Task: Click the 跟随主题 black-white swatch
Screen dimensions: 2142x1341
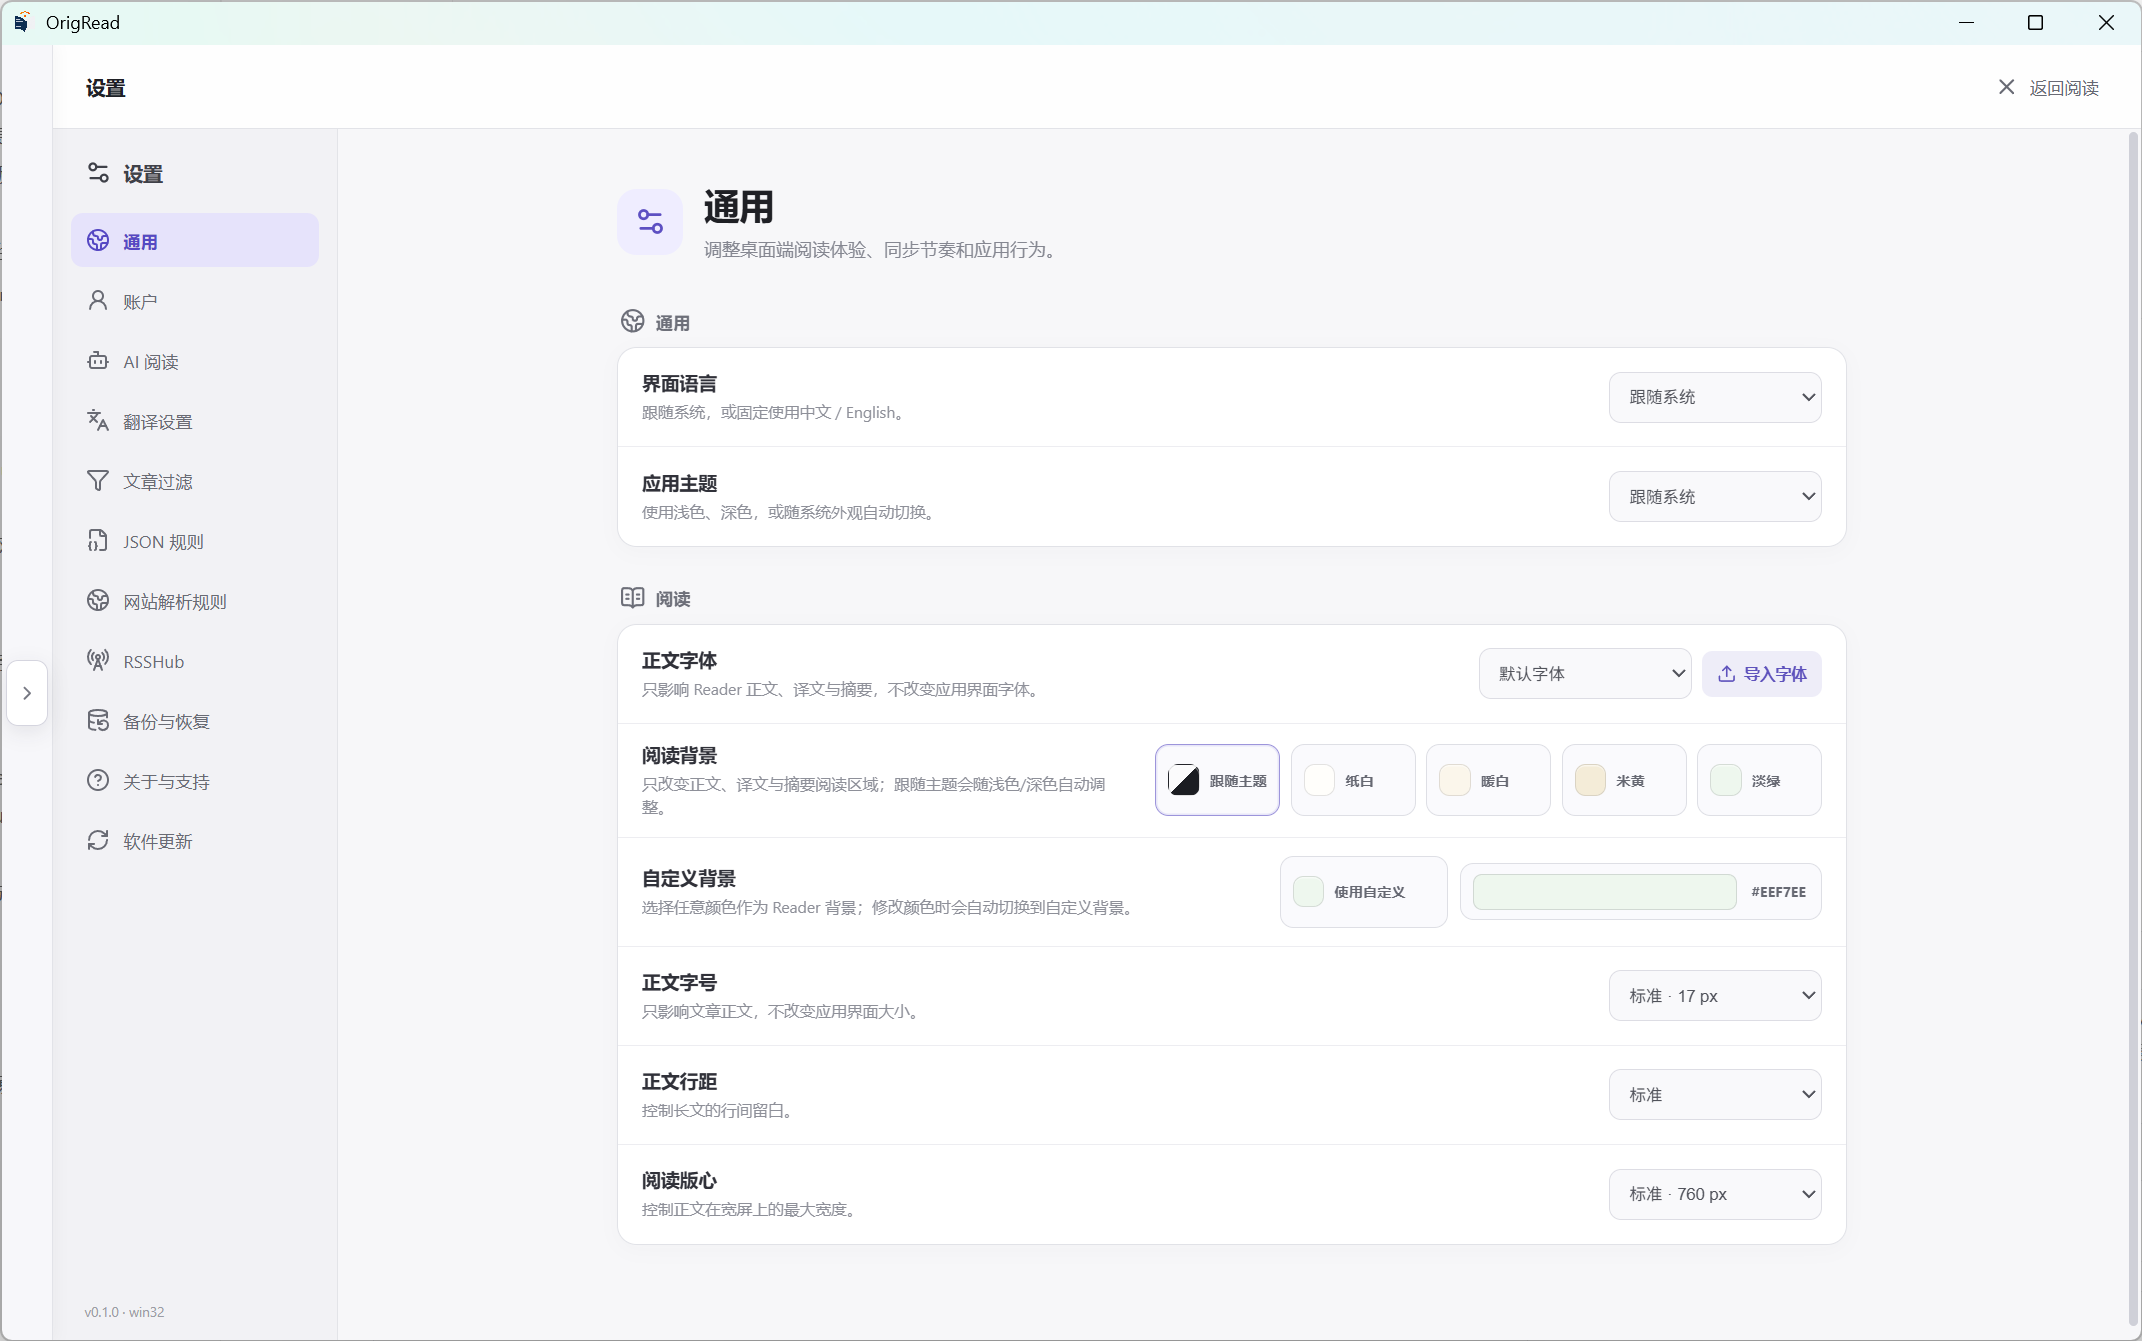Action: 1184,780
